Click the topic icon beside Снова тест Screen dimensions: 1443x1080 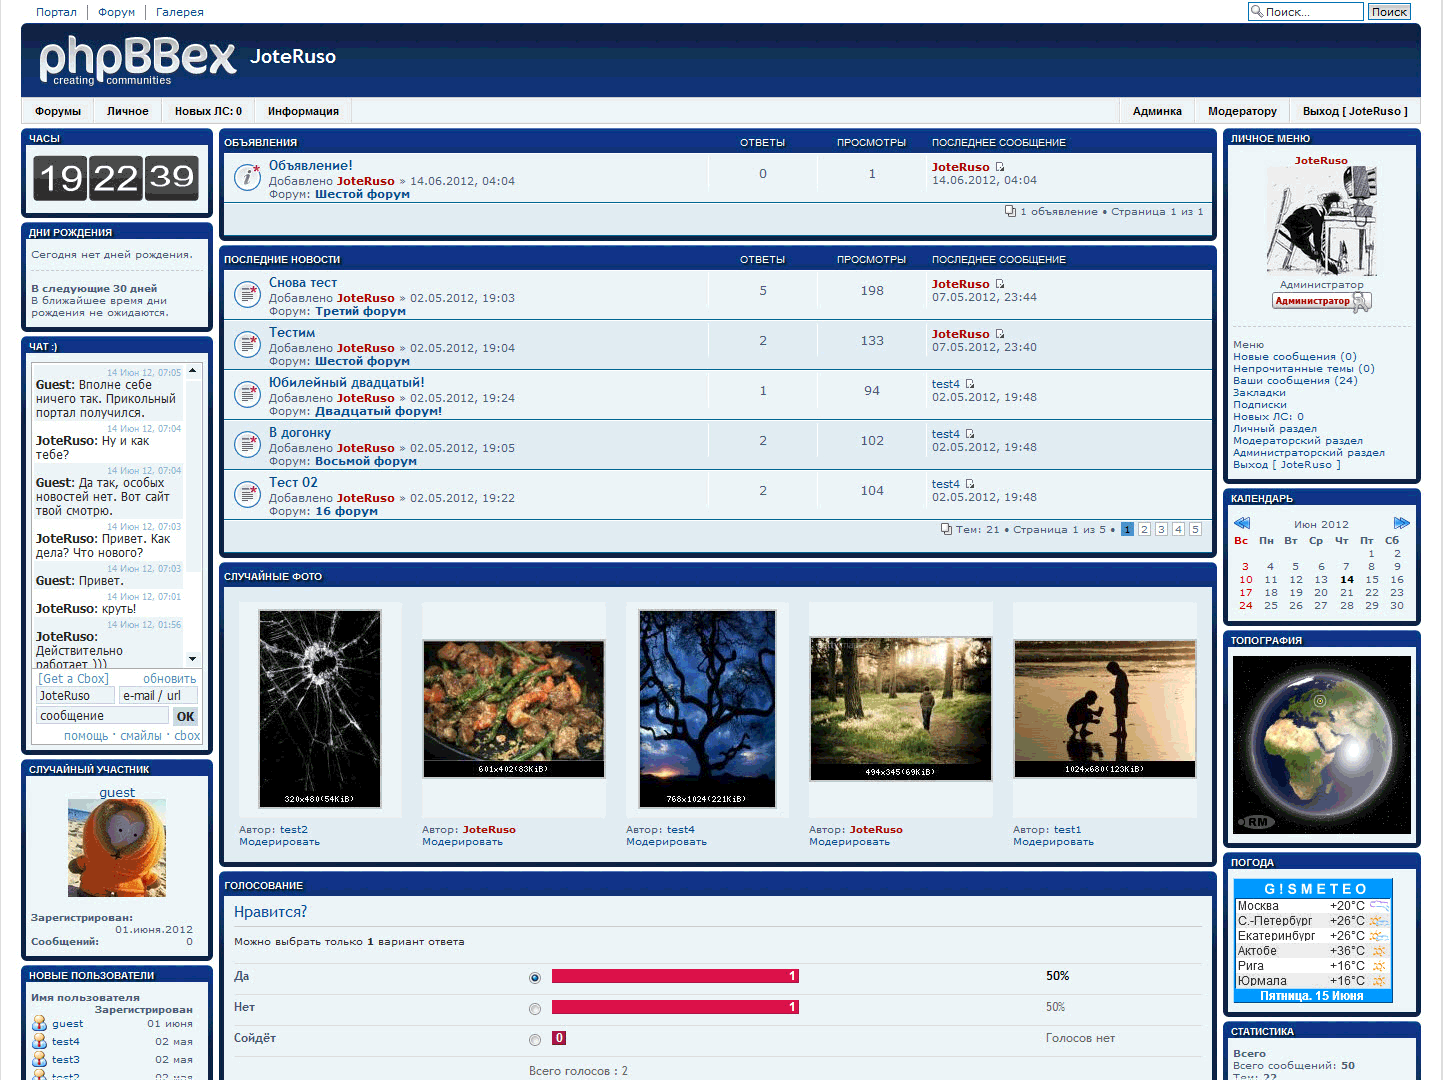247,294
